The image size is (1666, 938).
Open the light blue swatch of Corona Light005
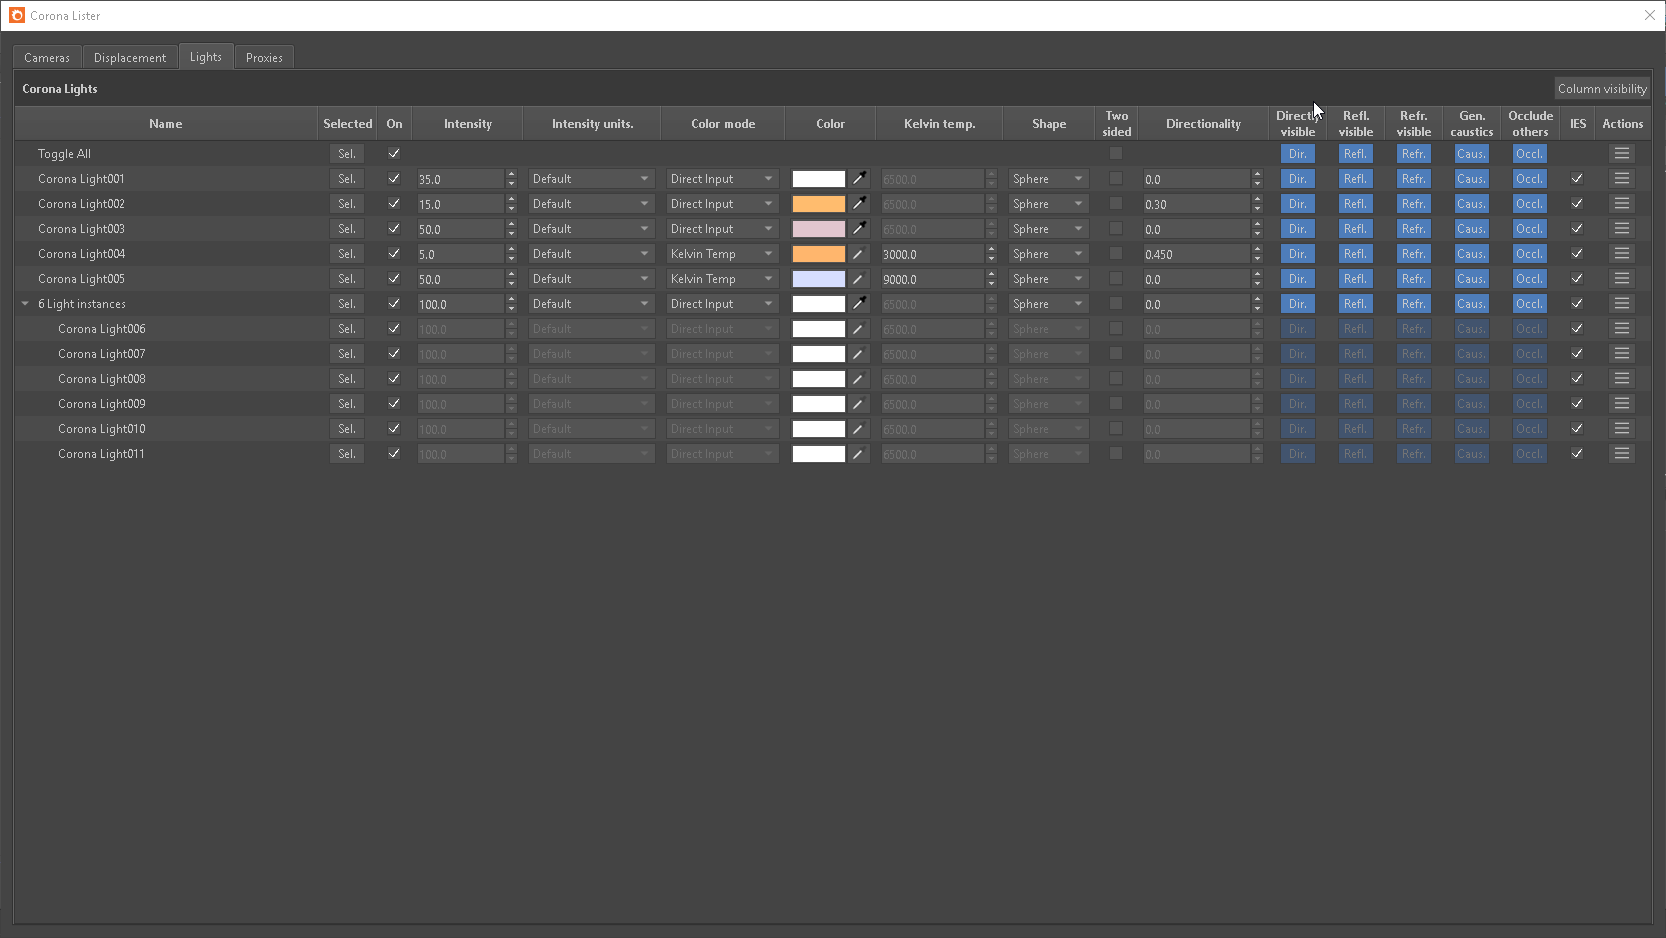tap(819, 279)
